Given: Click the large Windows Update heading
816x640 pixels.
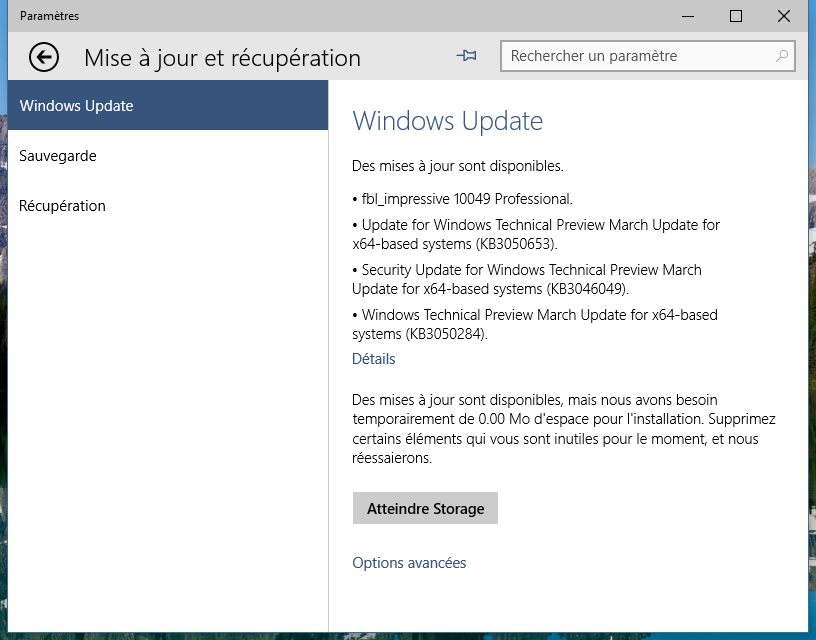Looking at the screenshot, I should pyautogui.click(x=448, y=121).
